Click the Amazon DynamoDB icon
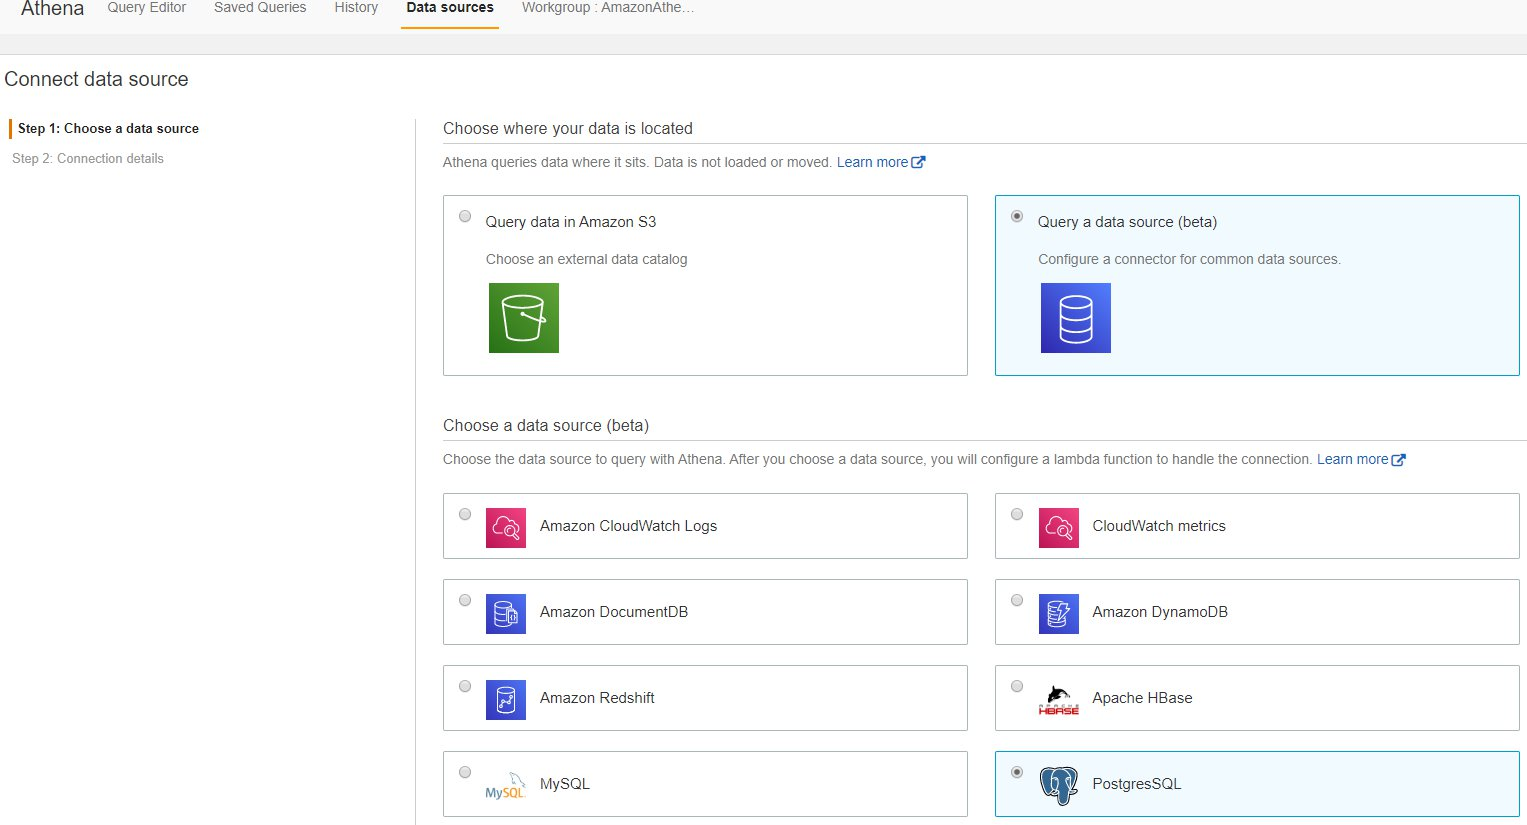Screen dimensions: 1527x825 click(1059, 613)
